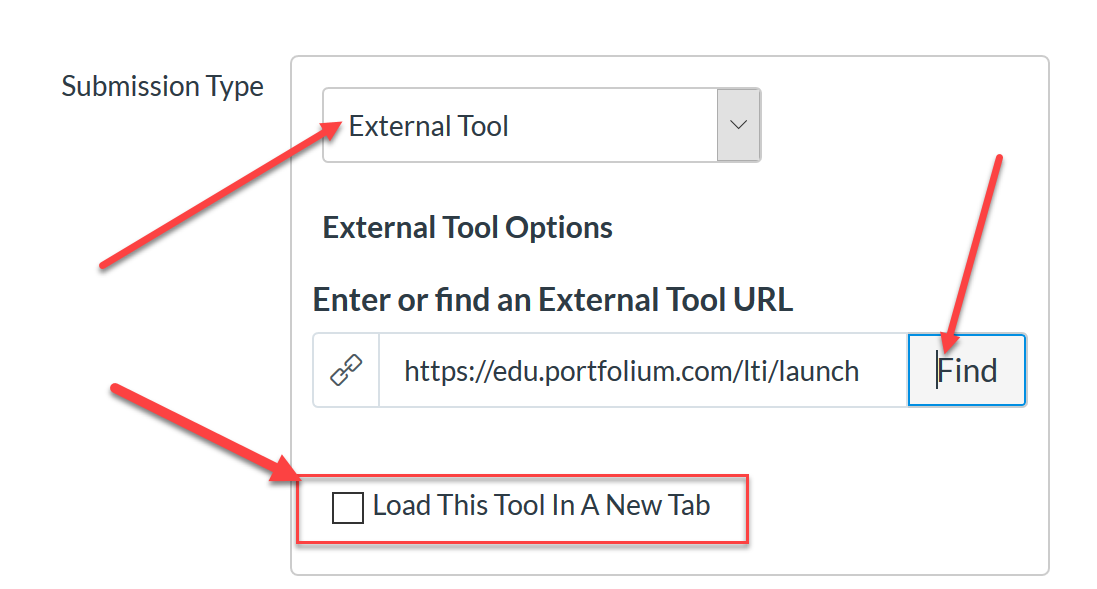
Task: Click the red highlight box border around checkbox
Action: coord(523,476)
